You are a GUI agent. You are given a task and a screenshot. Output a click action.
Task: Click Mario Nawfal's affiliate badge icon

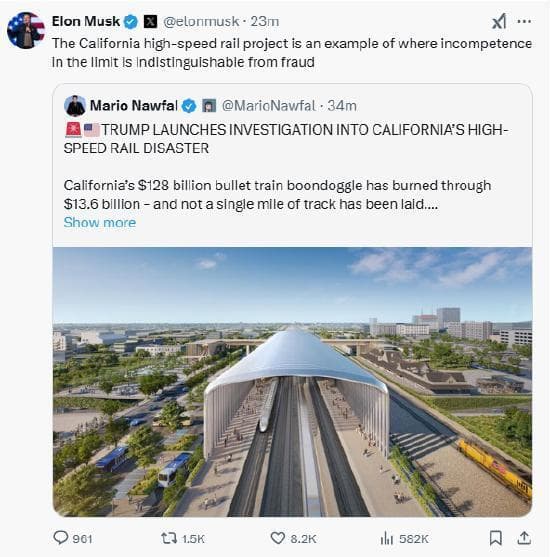click(x=209, y=106)
